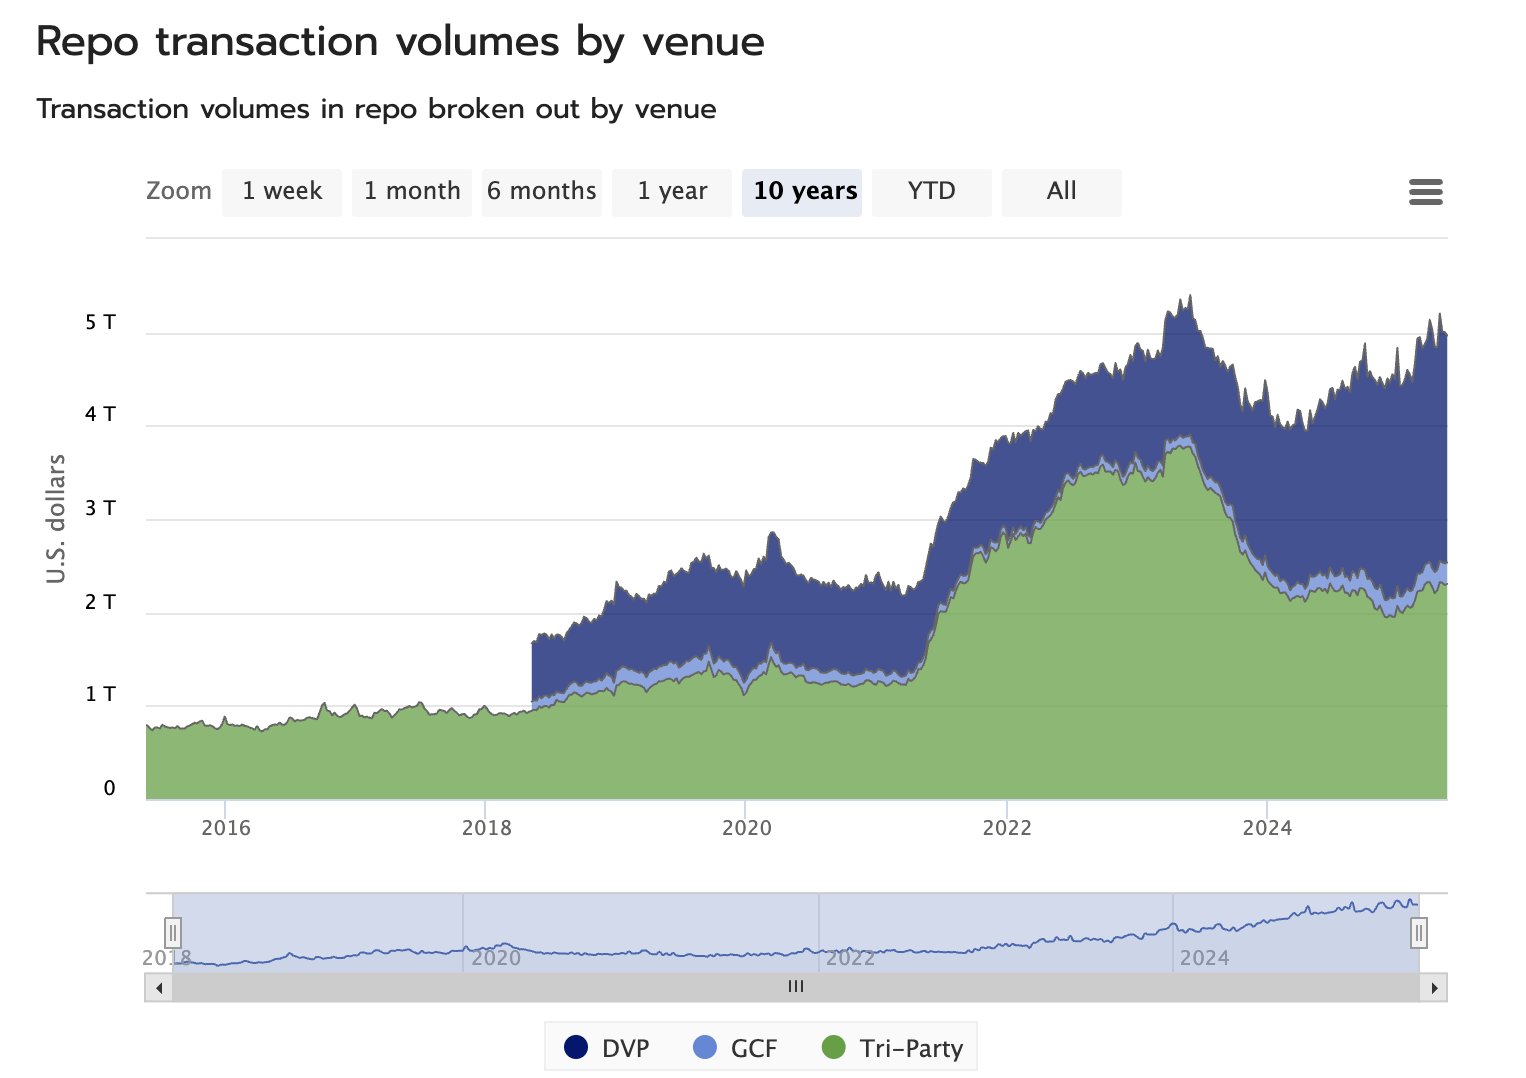Switch zoom to YTD
Viewport: 1526px width, 1078px height.
(932, 192)
